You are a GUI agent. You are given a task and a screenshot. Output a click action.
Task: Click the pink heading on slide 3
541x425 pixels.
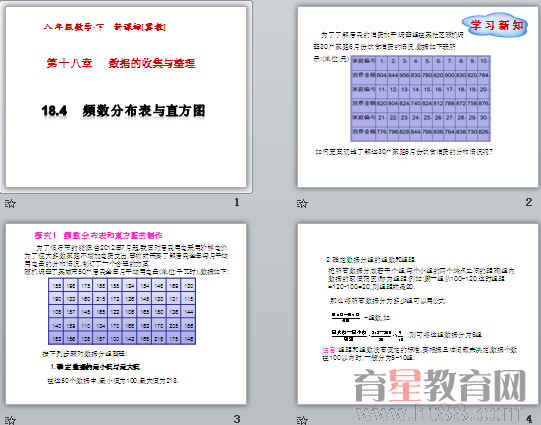coord(98,236)
